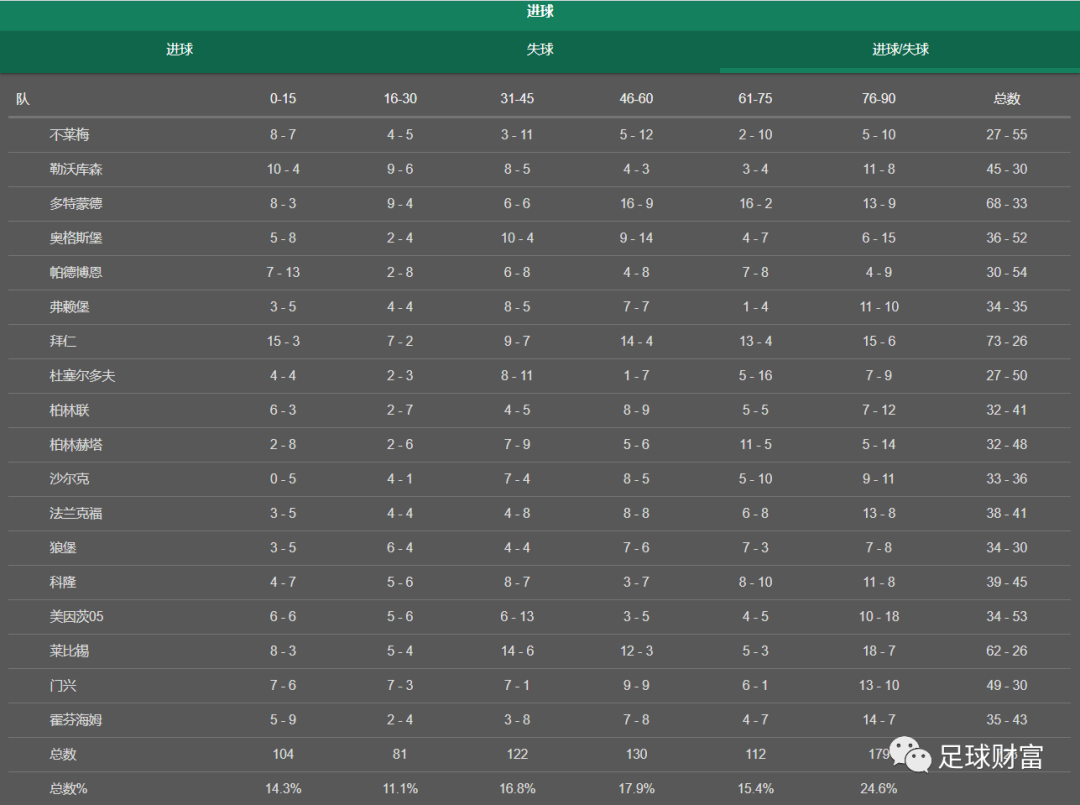
Task: Select team name 弗赖堡
Action: pos(70,307)
